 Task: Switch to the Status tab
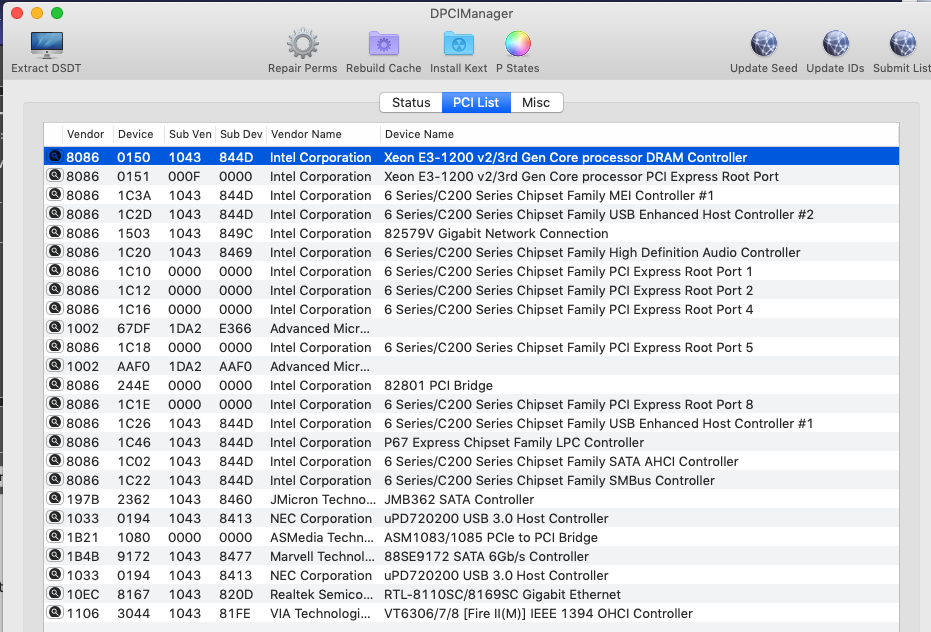pos(411,102)
